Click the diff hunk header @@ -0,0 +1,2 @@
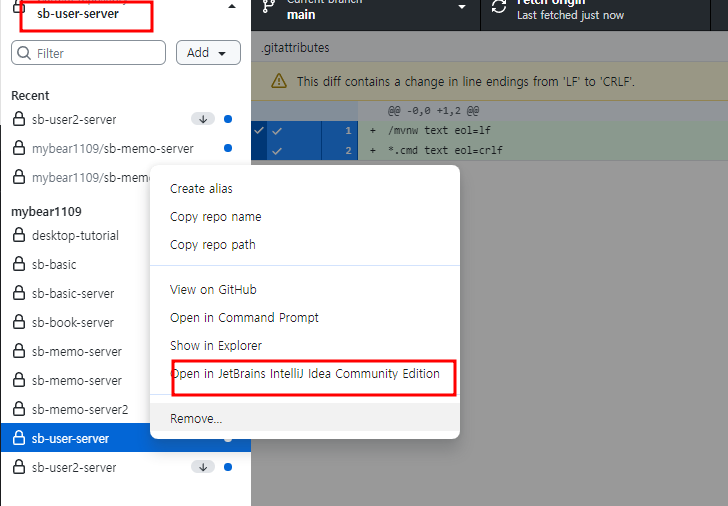 (433, 111)
